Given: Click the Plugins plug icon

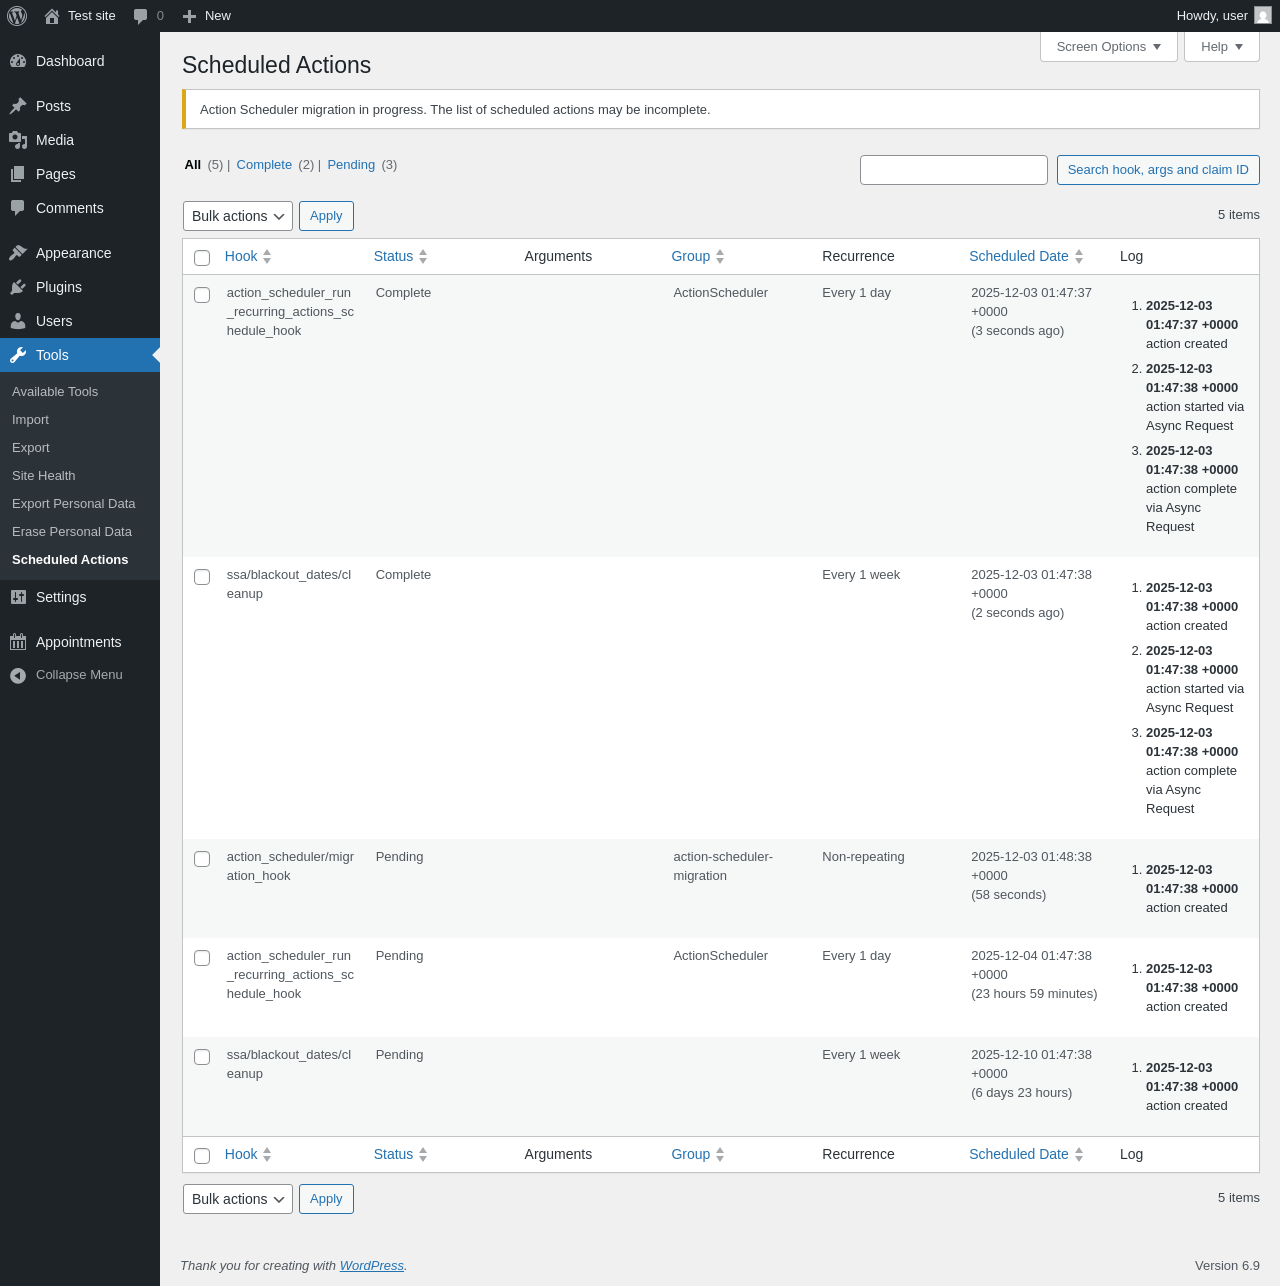Looking at the screenshot, I should click(x=18, y=287).
